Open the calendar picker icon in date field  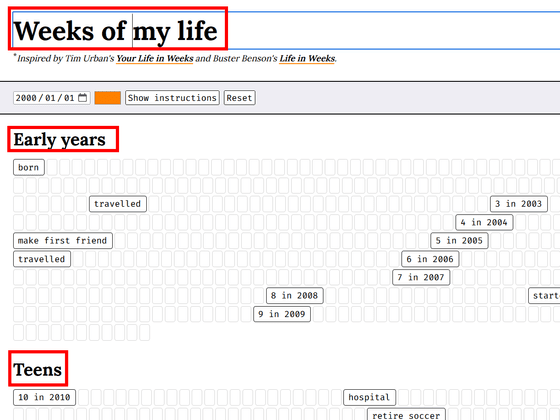[x=82, y=98]
